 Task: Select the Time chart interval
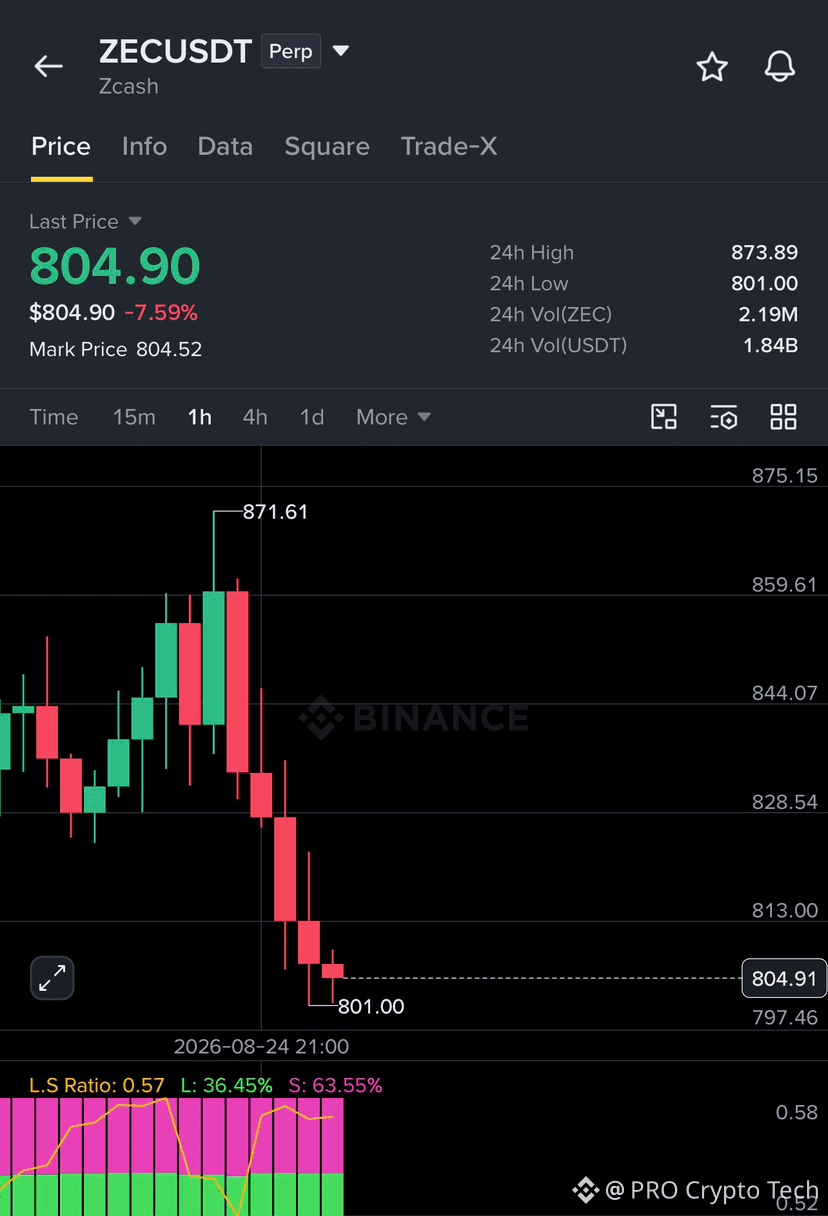[x=54, y=417]
